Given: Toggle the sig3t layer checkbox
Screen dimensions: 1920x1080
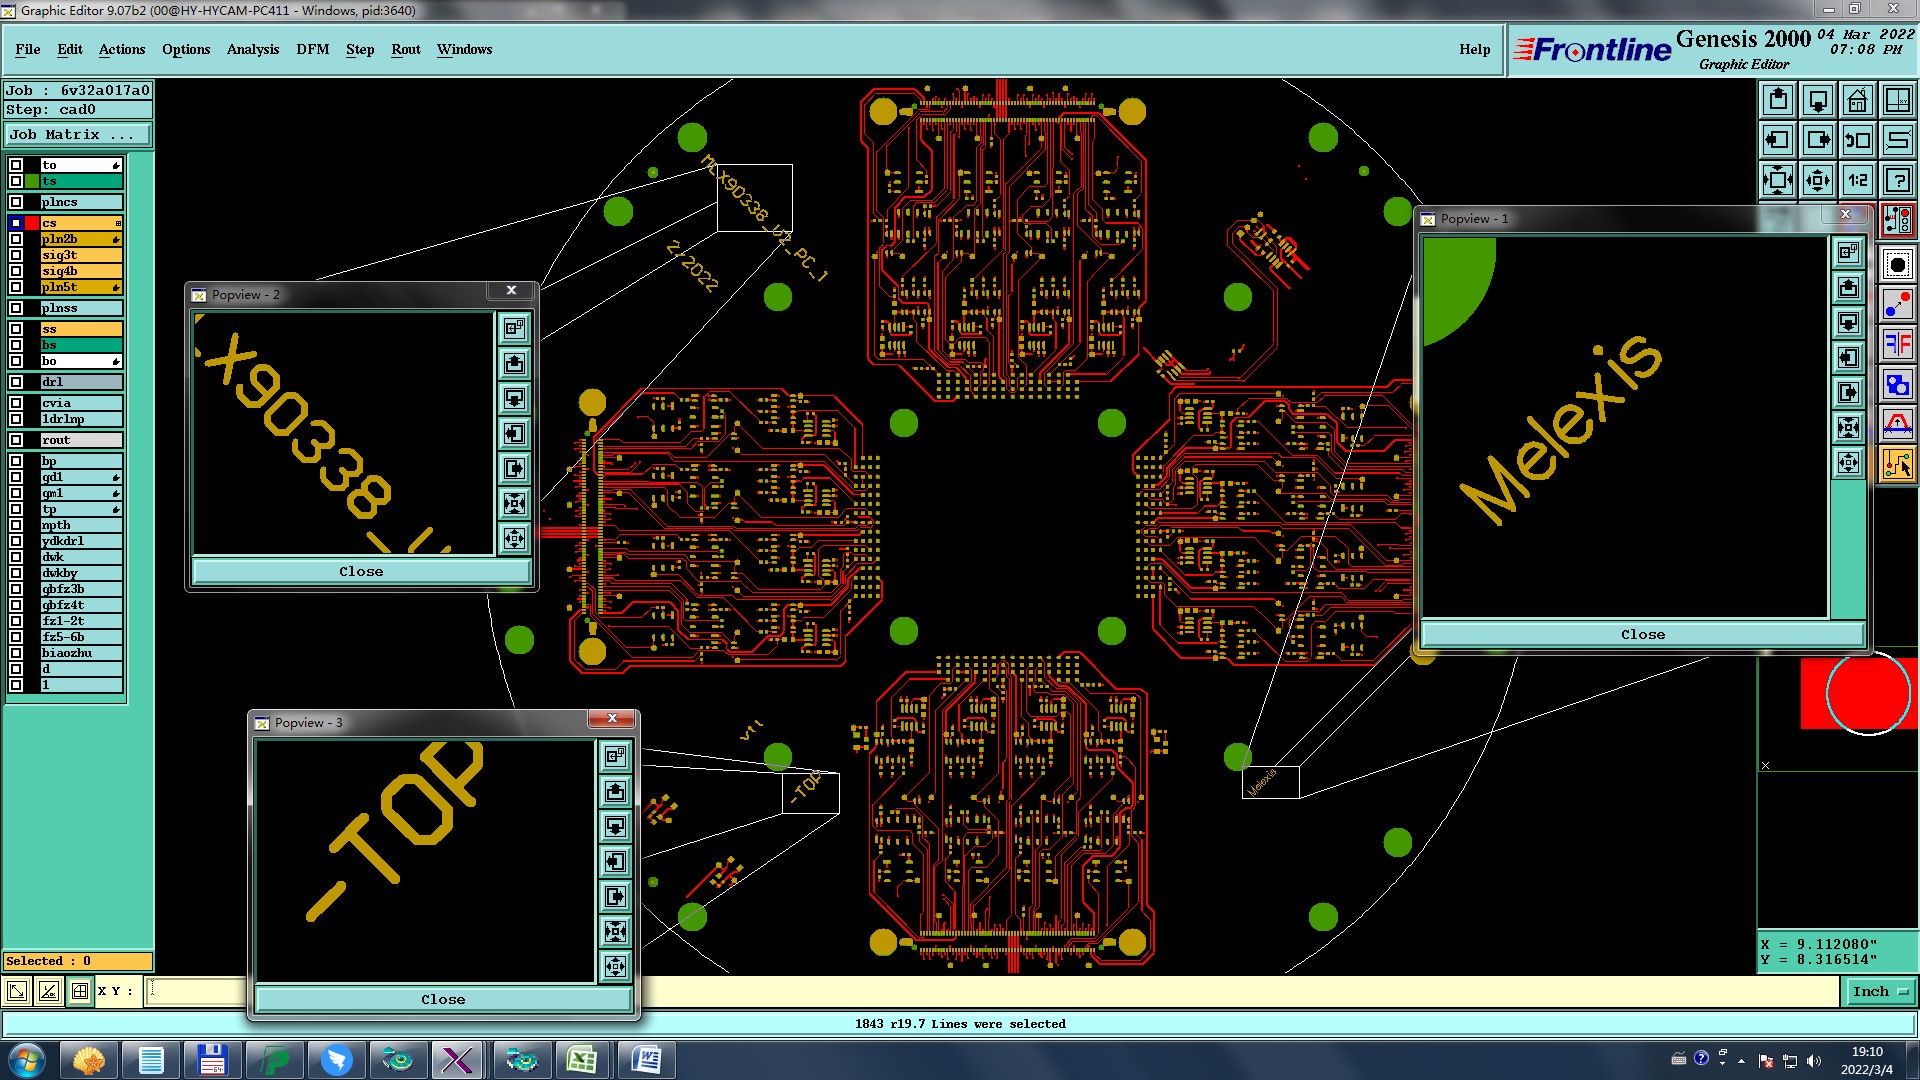Looking at the screenshot, I should 16,255.
